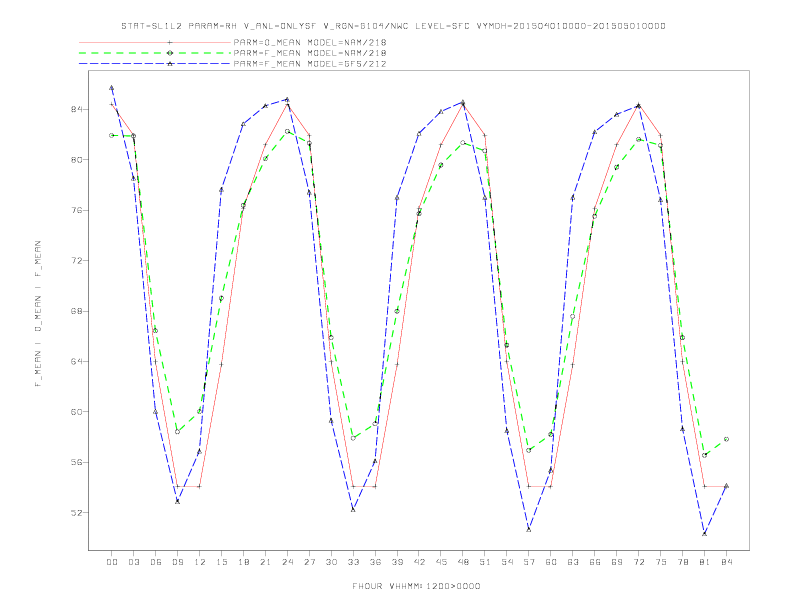
Task: Click x-axis tick label 03
Action: 134,562
